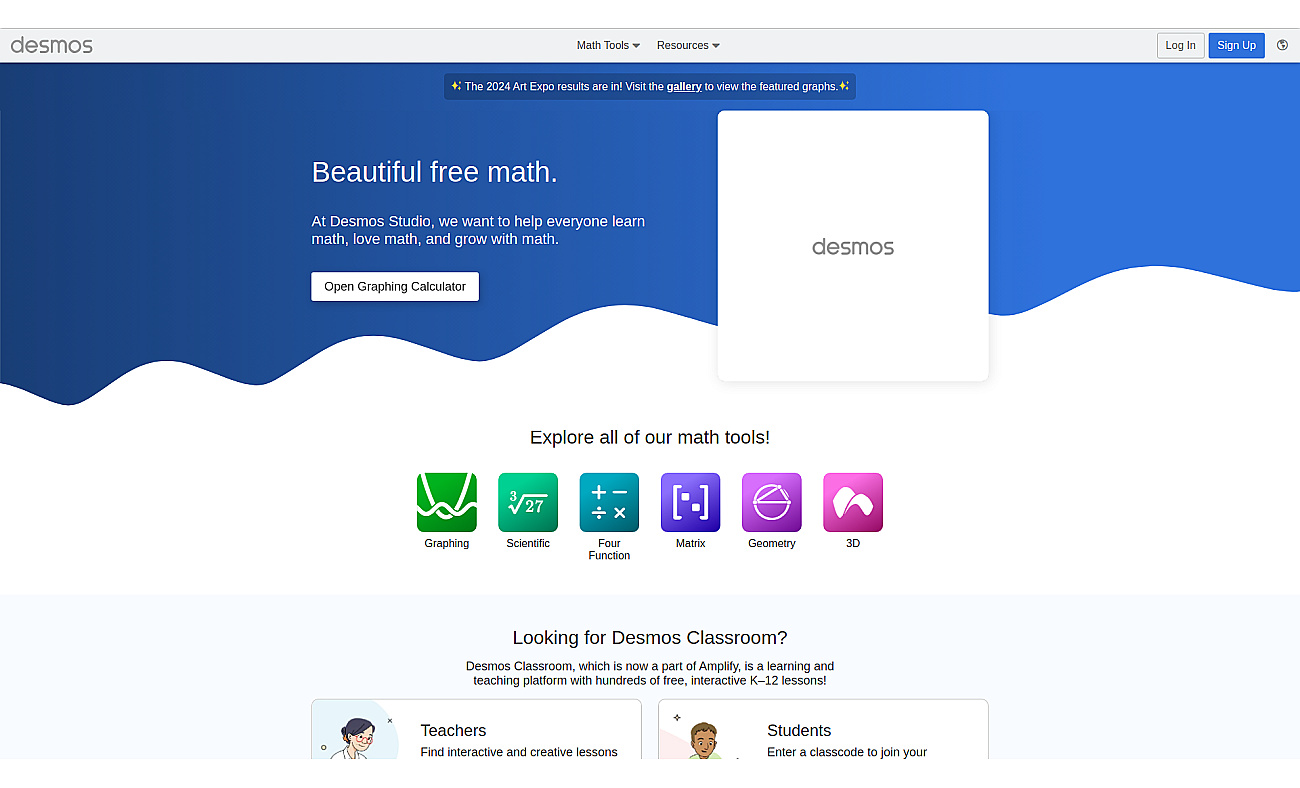
Task: Click "Beautiful free math." heading
Action: point(434,172)
